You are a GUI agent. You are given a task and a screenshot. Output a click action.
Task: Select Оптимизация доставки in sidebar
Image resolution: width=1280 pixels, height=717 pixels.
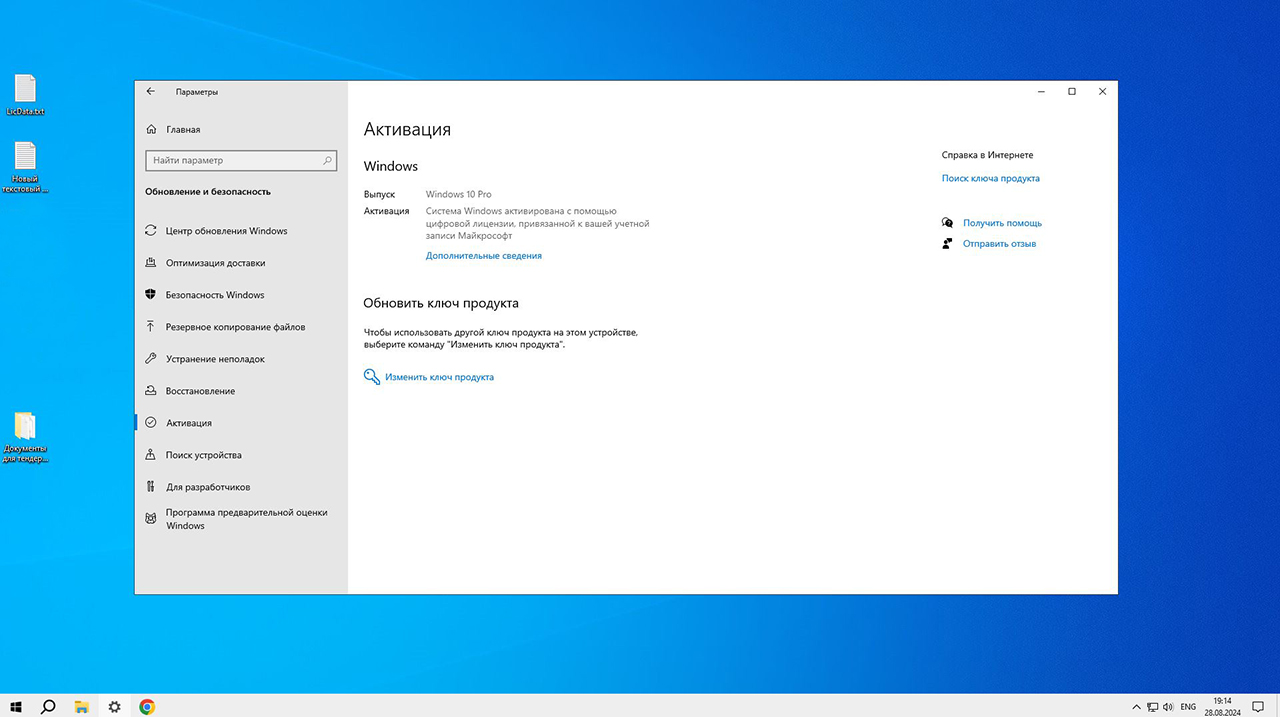pos(215,263)
